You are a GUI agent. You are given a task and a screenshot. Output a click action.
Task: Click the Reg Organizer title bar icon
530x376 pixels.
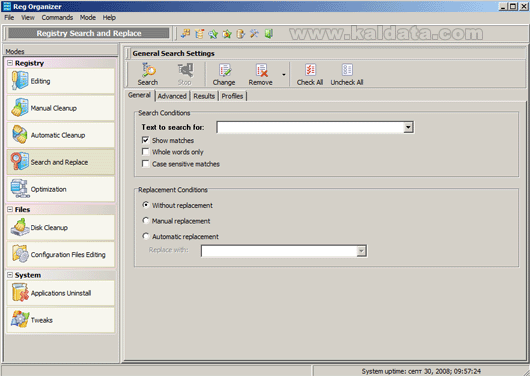click(x=7, y=6)
